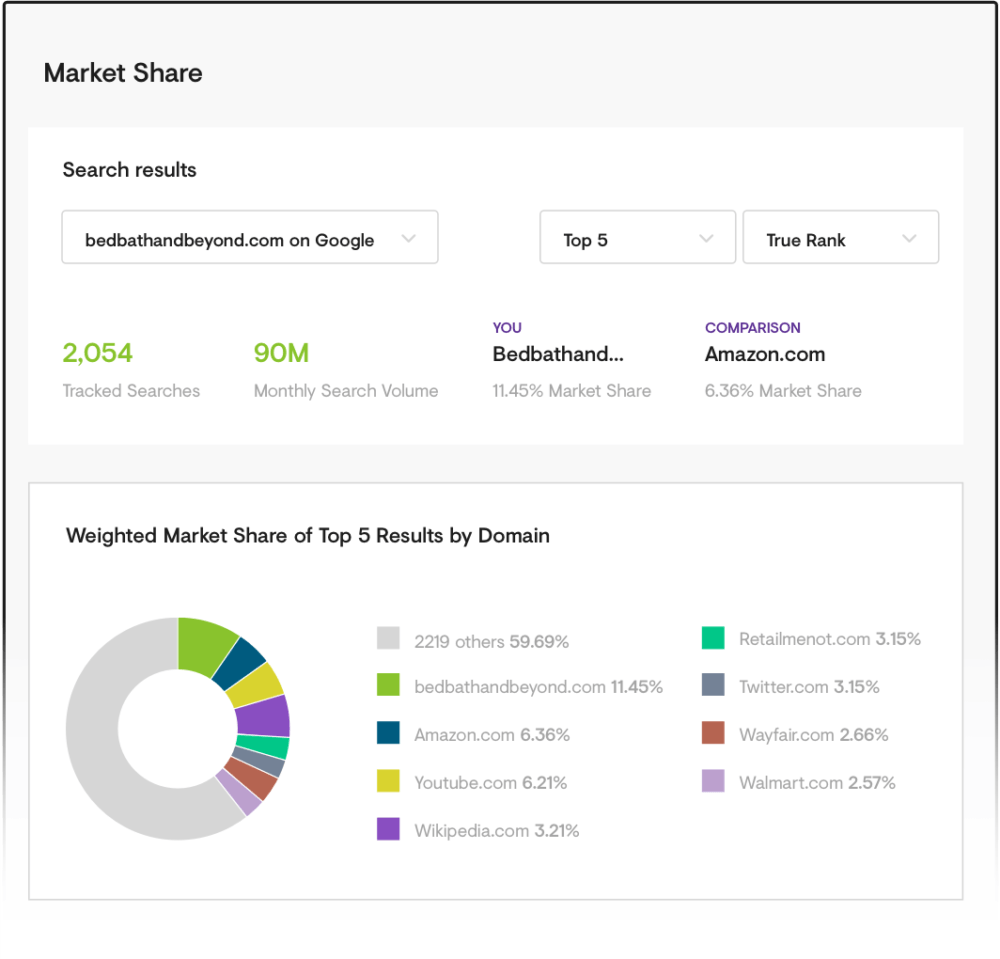Click the yellow Youtube.com legend swatch

coord(388,781)
